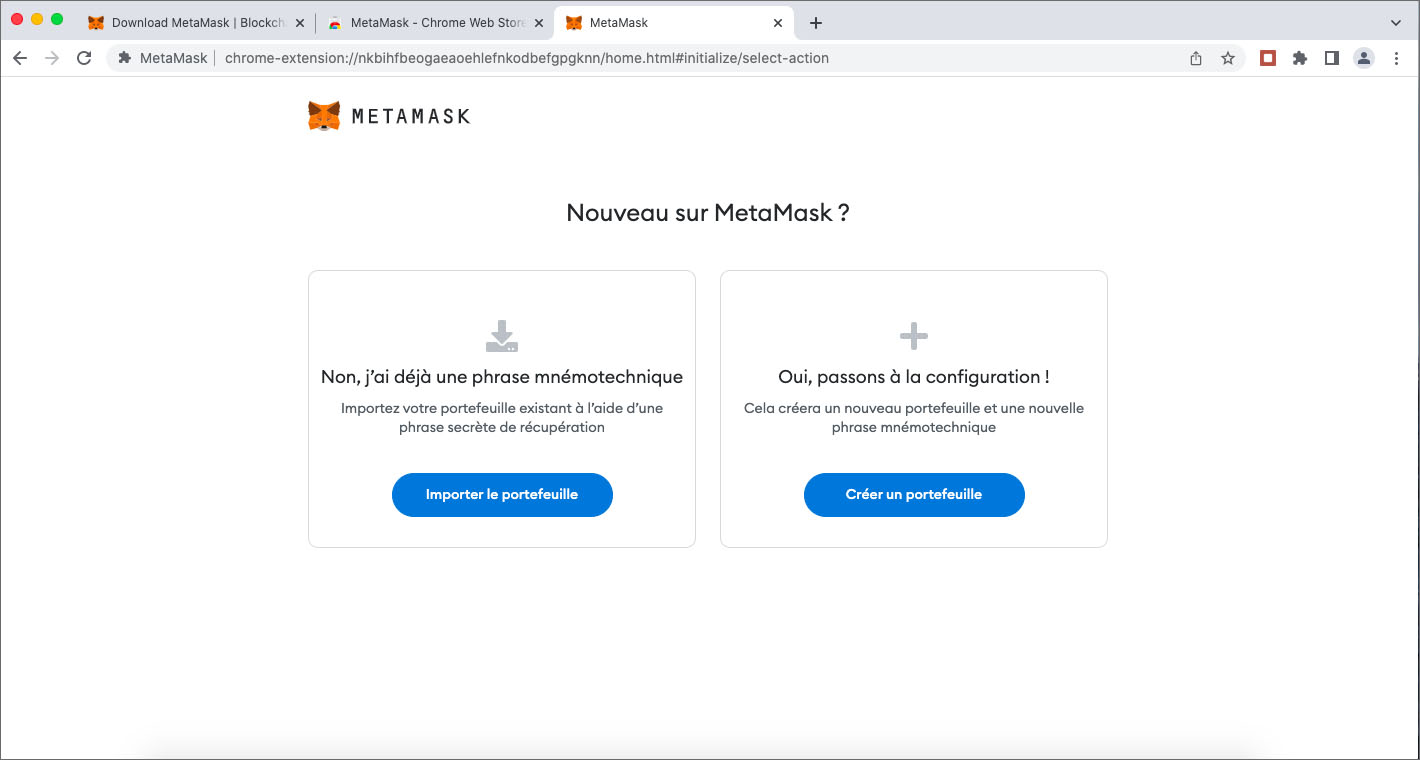The width and height of the screenshot is (1420, 760).
Task: Open Chrome three-dot menu
Action: [1397, 58]
